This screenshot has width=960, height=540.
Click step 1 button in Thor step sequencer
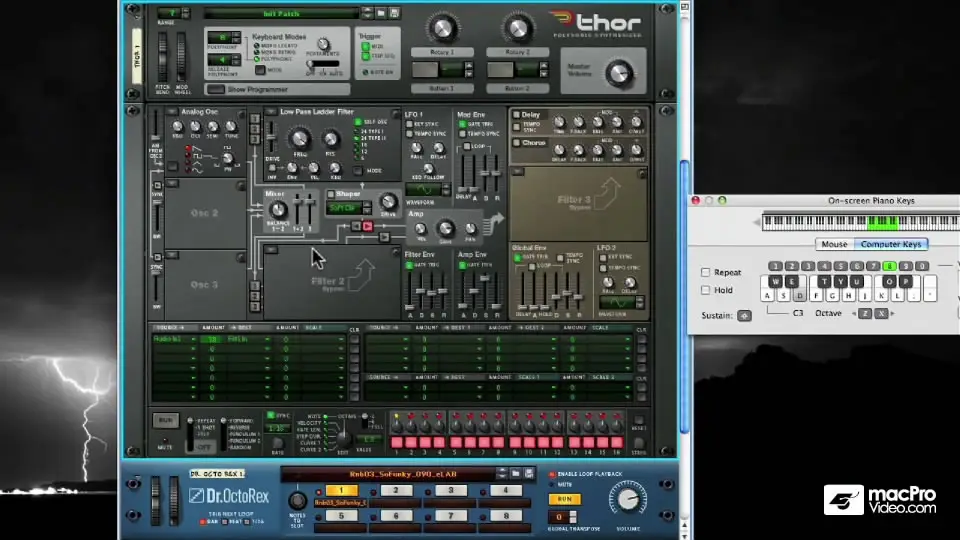coord(397,442)
